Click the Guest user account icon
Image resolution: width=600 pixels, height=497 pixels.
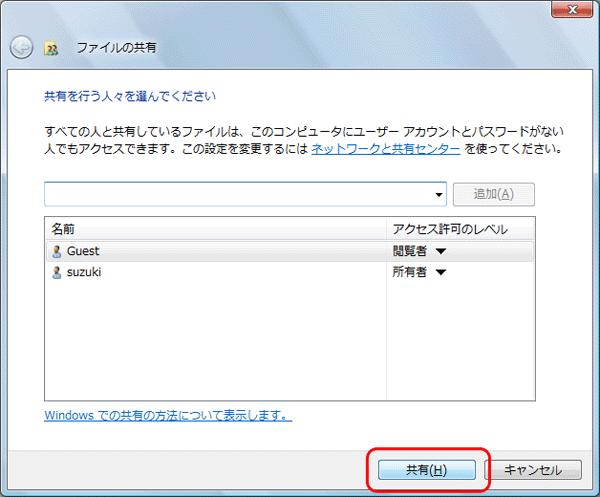57,251
